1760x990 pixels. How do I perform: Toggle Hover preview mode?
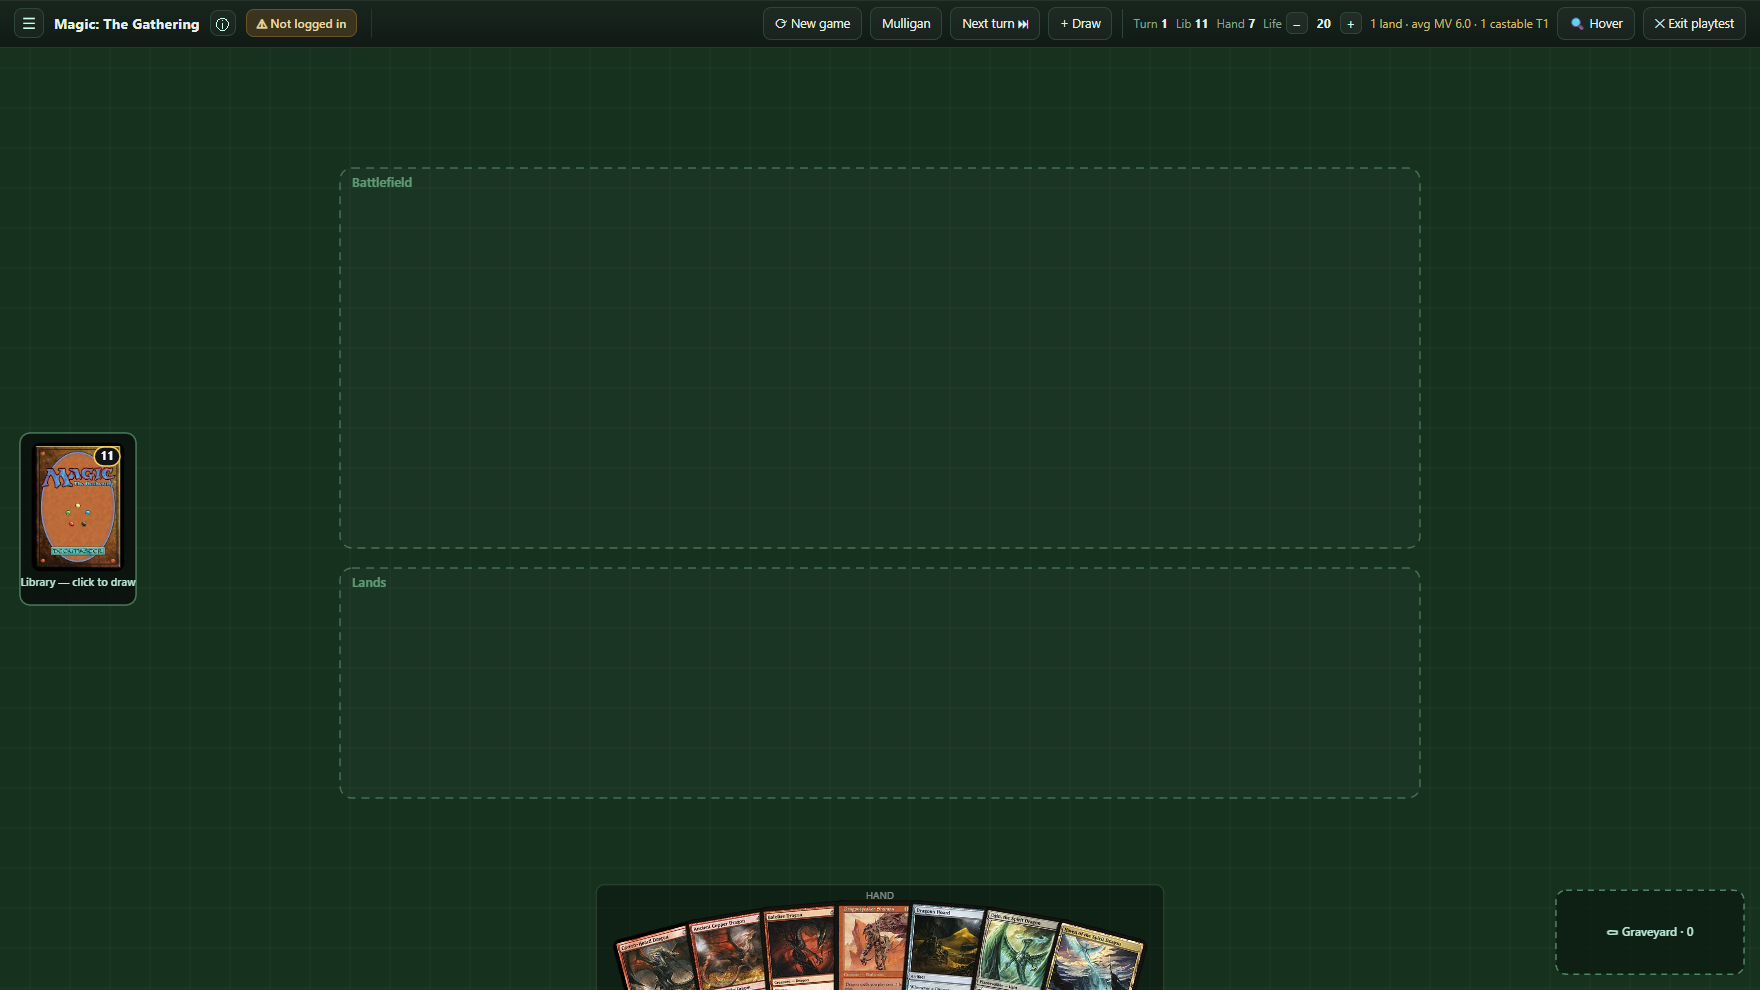[1596, 24]
